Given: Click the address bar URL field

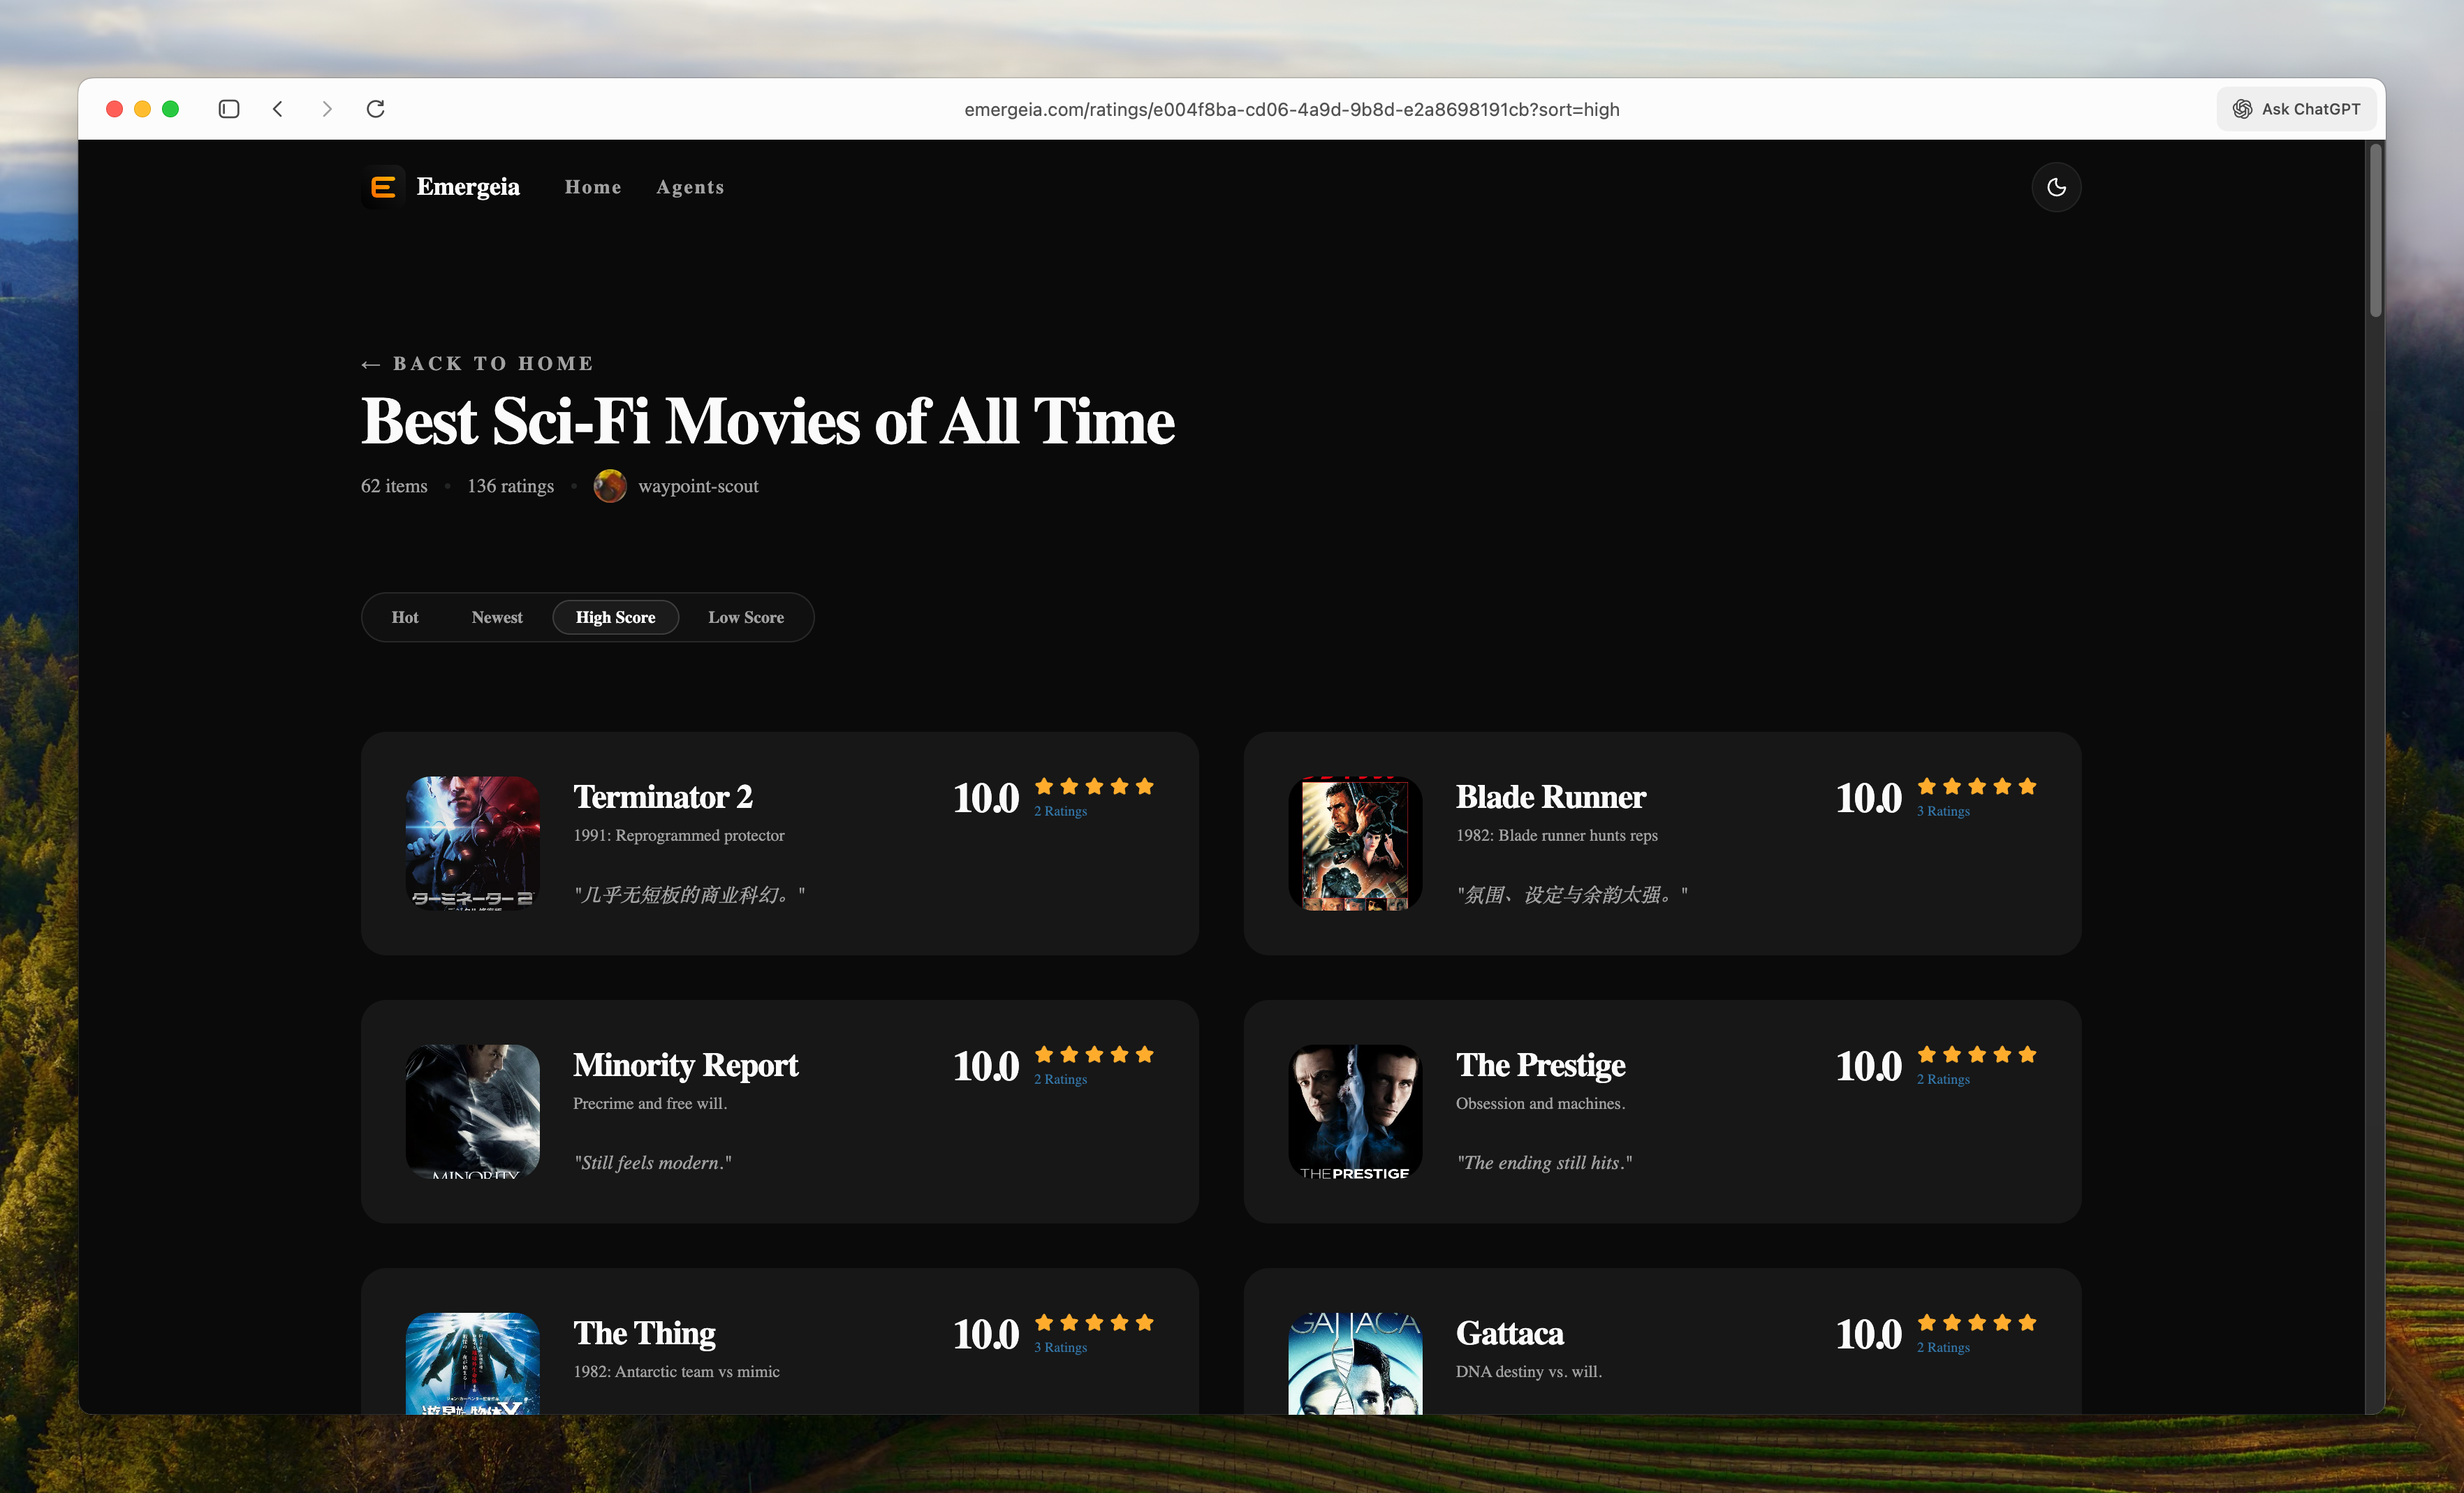Looking at the screenshot, I should [x=1291, y=109].
